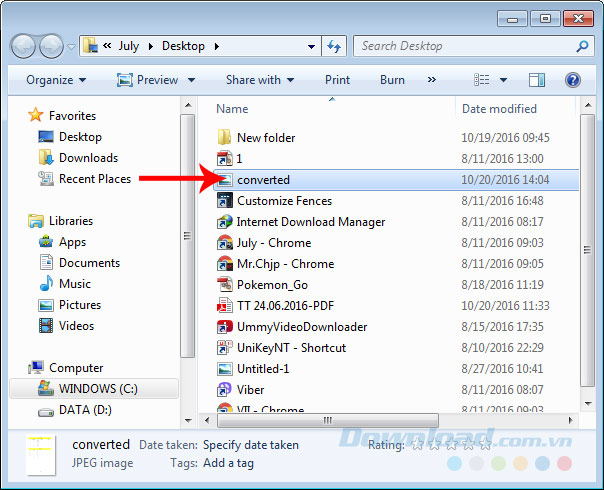Open the Preview menu in toolbar

point(150,80)
